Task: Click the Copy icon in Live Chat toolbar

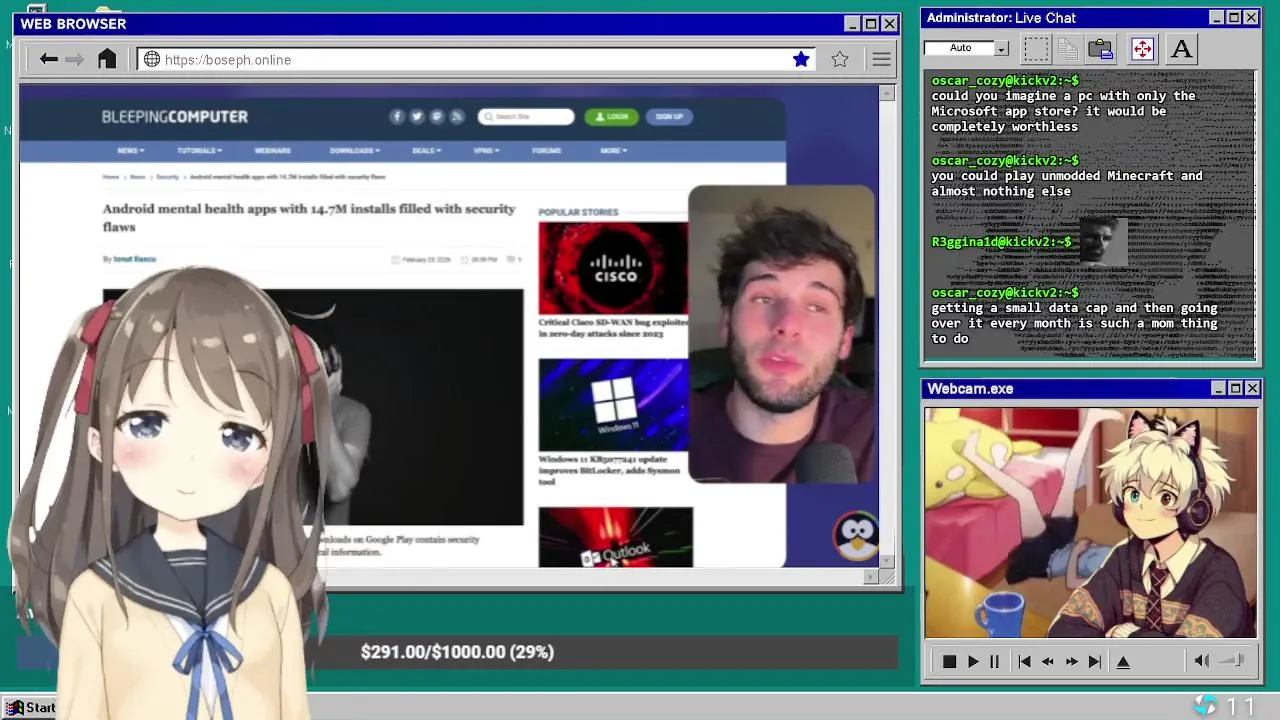Action: click(1068, 48)
